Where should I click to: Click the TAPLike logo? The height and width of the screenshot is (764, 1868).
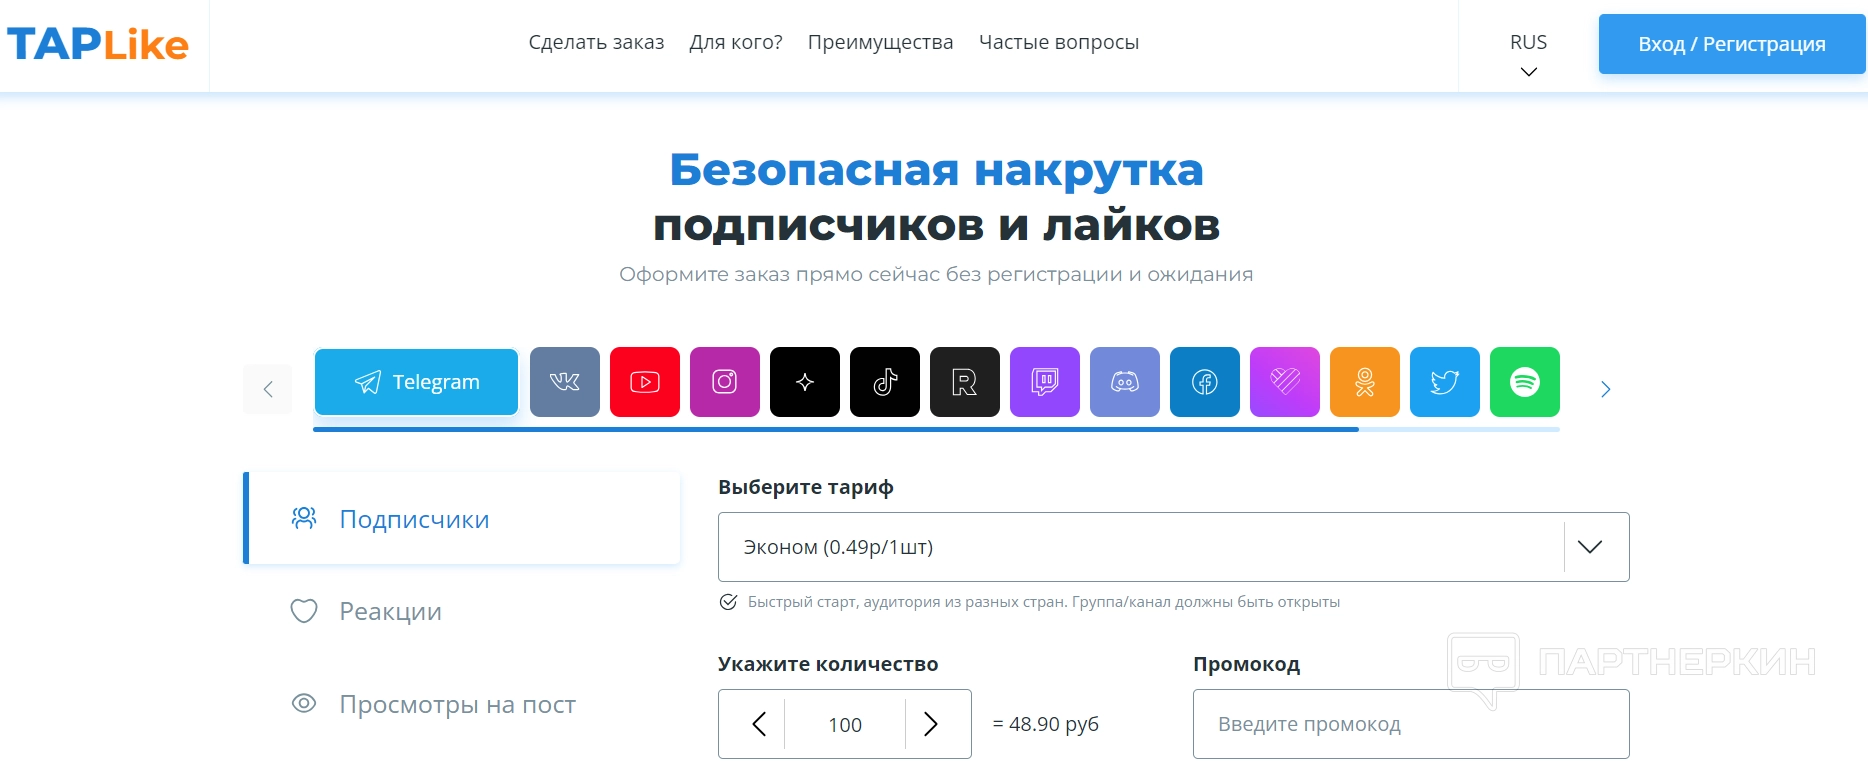(98, 44)
